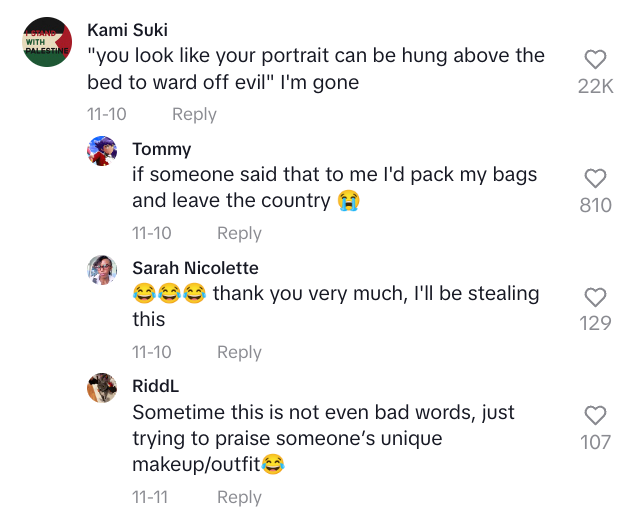Click the Tommy username
Image resolution: width=635 pixels, height=514 pixels.
(x=161, y=149)
